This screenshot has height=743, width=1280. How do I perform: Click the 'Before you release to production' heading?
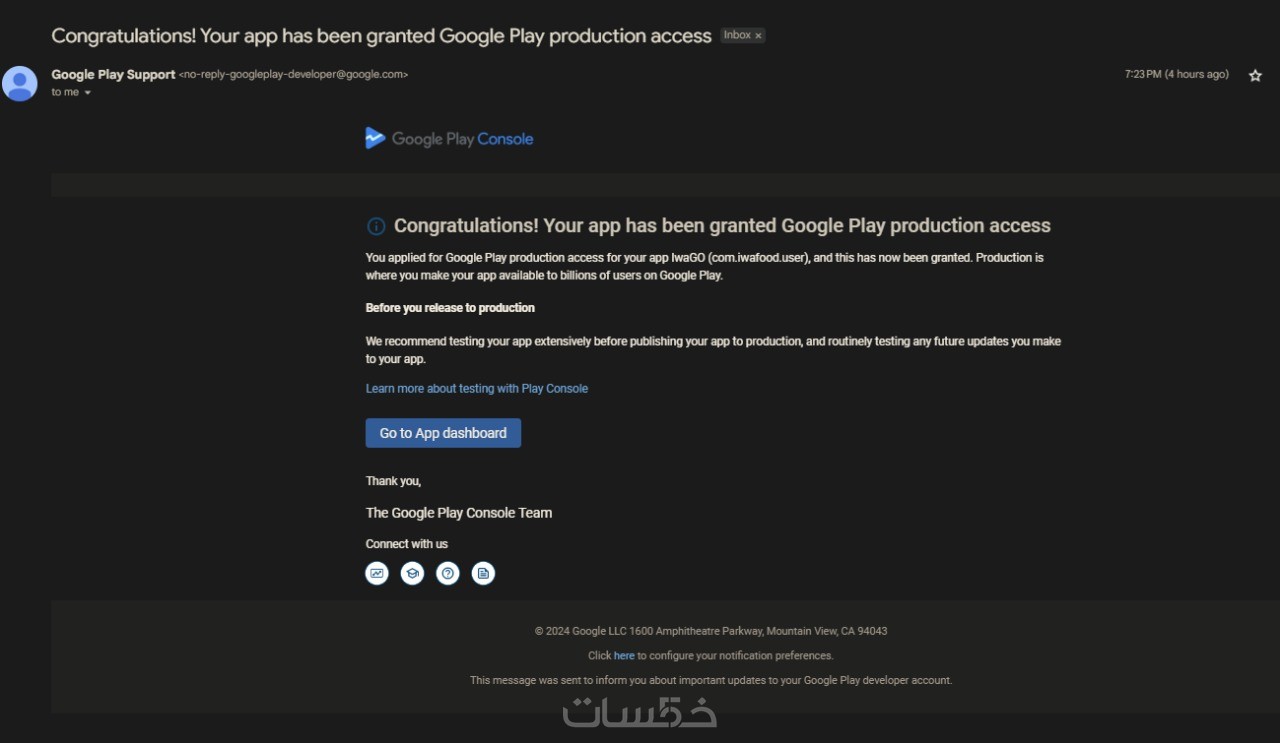click(x=450, y=308)
